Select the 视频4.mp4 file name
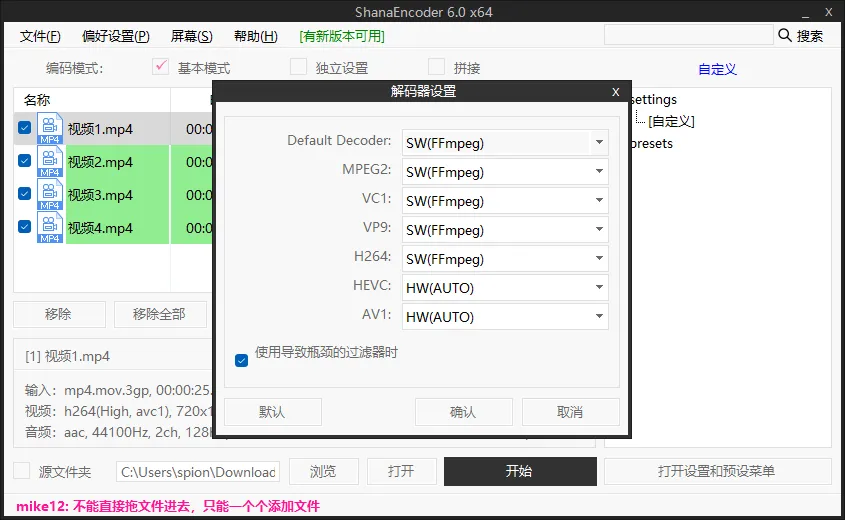Viewport: 845px width, 520px height. 100,228
